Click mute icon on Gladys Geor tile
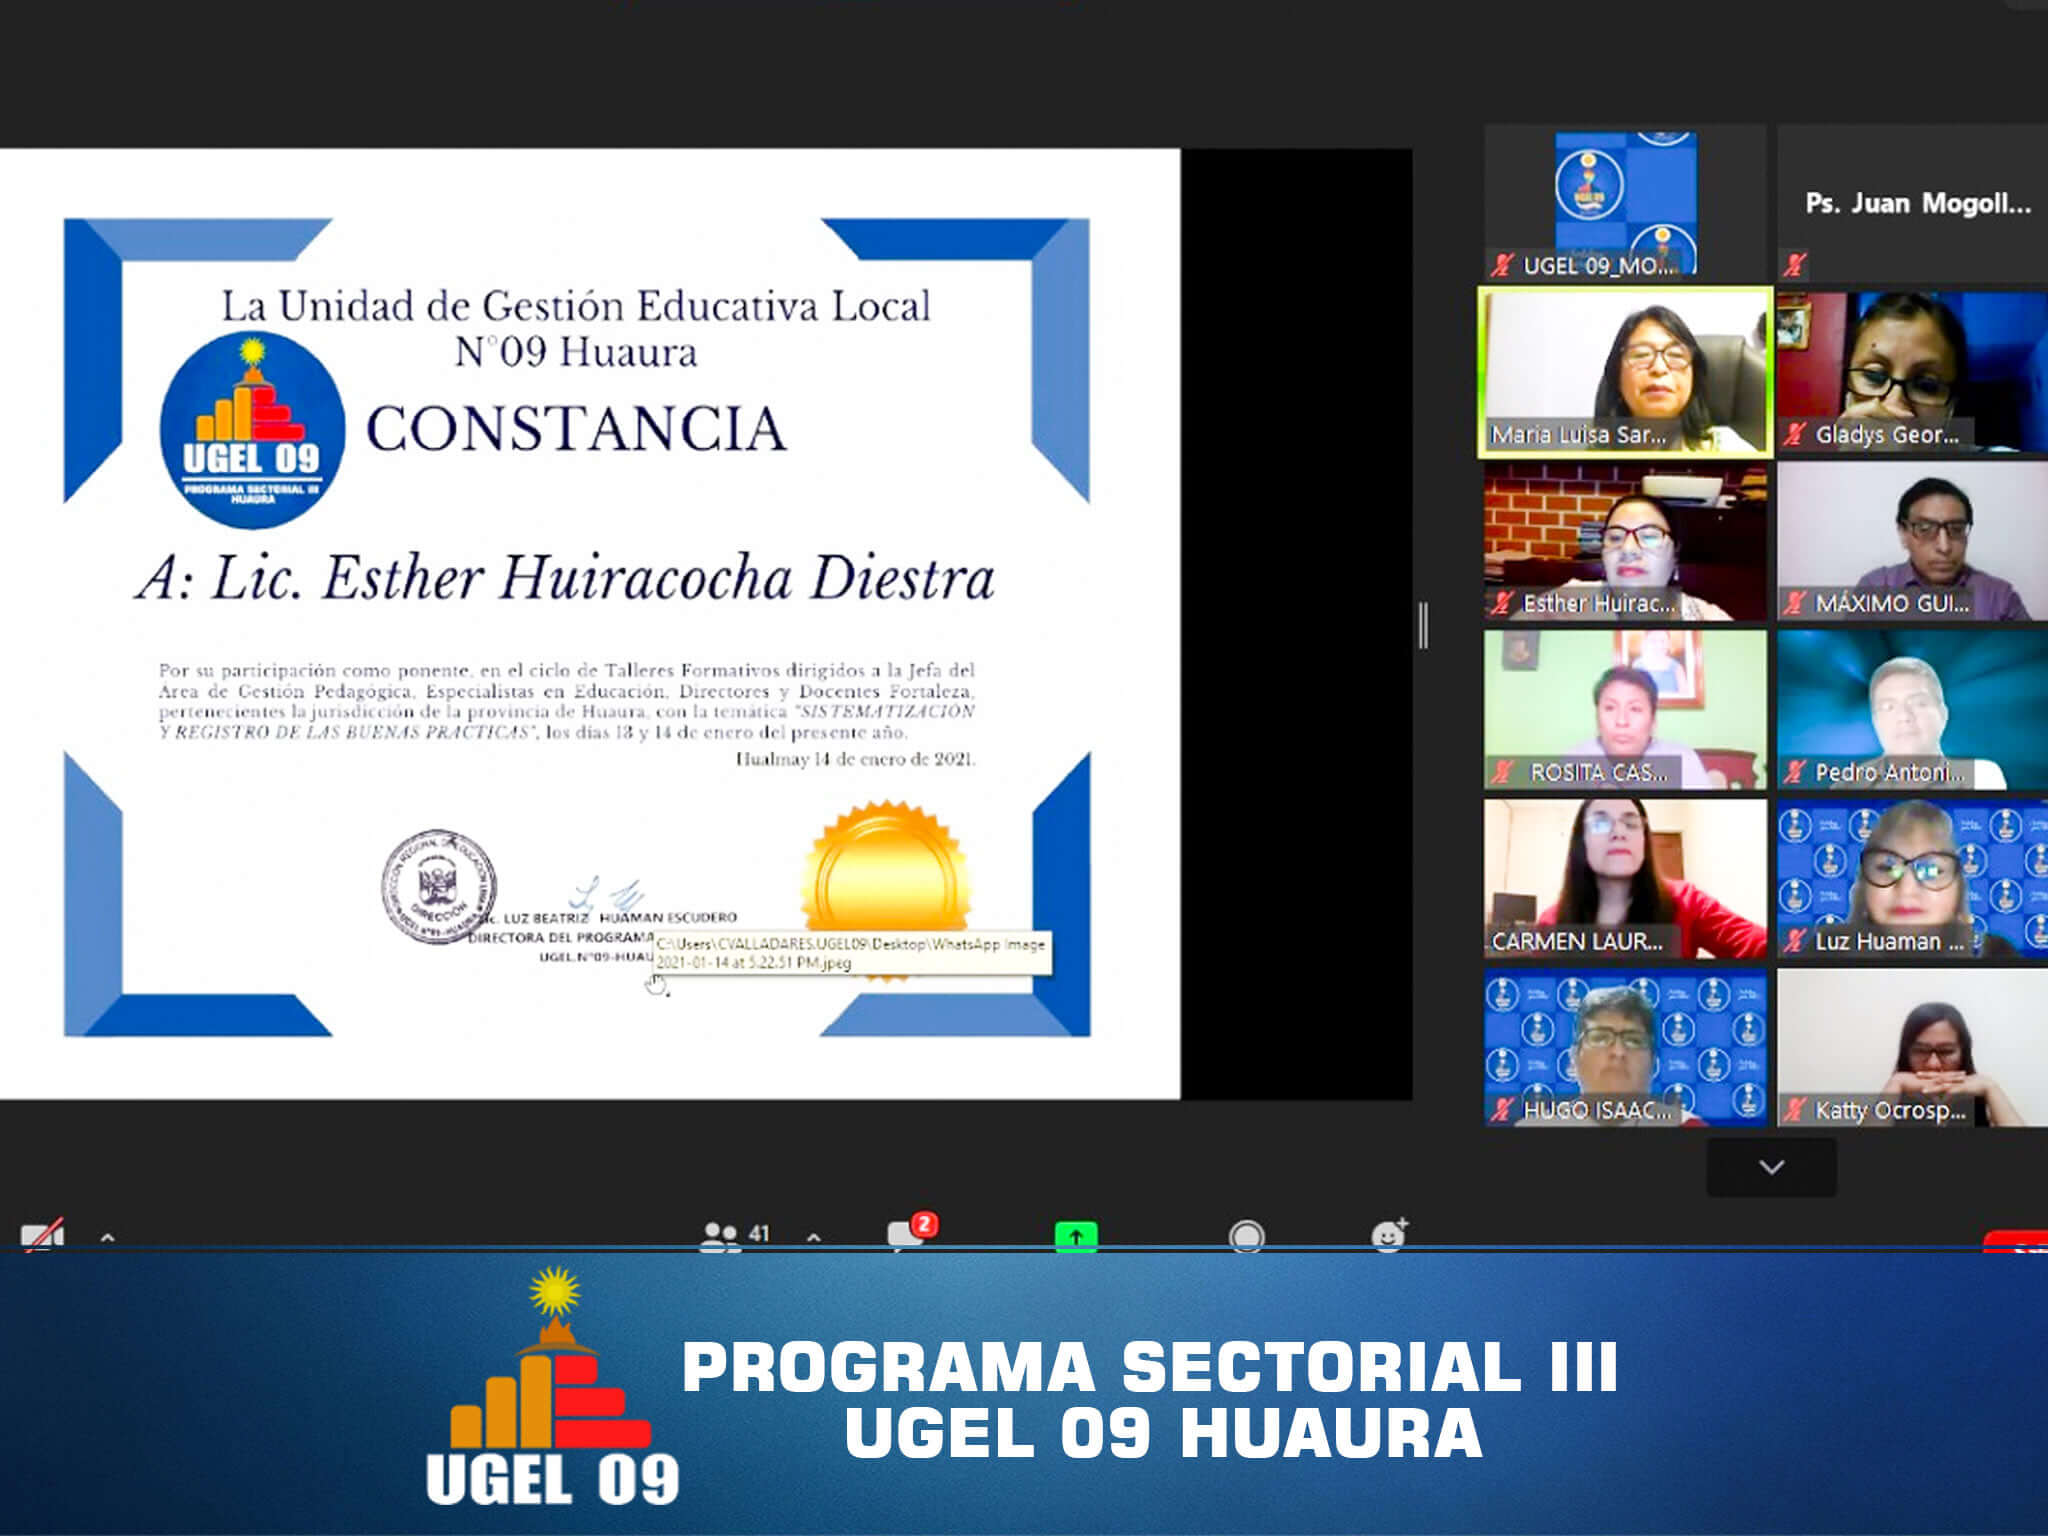Screen dimensions: 2048x1536 pyautogui.click(x=1796, y=434)
